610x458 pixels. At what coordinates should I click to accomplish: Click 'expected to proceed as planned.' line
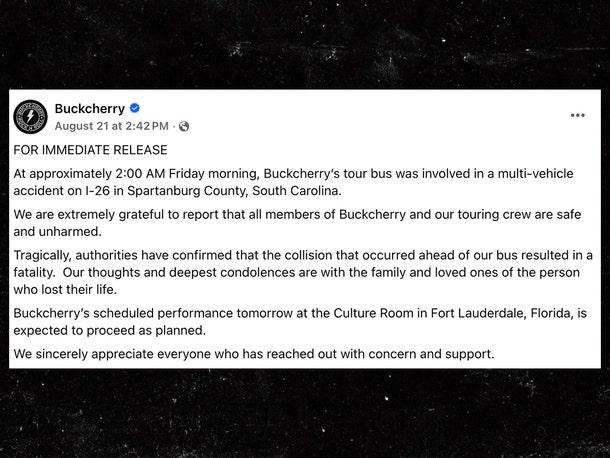click(110, 331)
